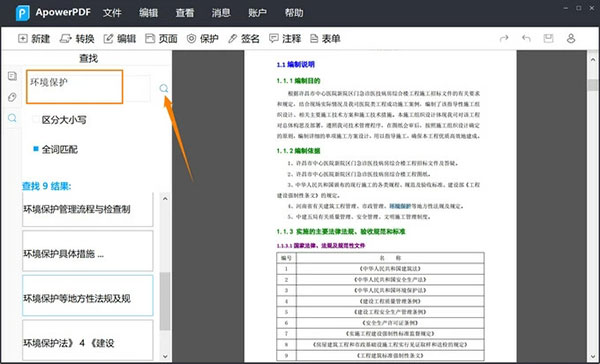Click the 查找 9 结果 label

46,186
